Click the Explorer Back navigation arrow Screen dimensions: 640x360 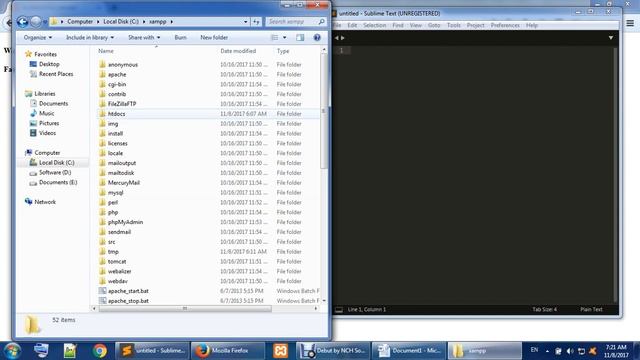click(22, 22)
